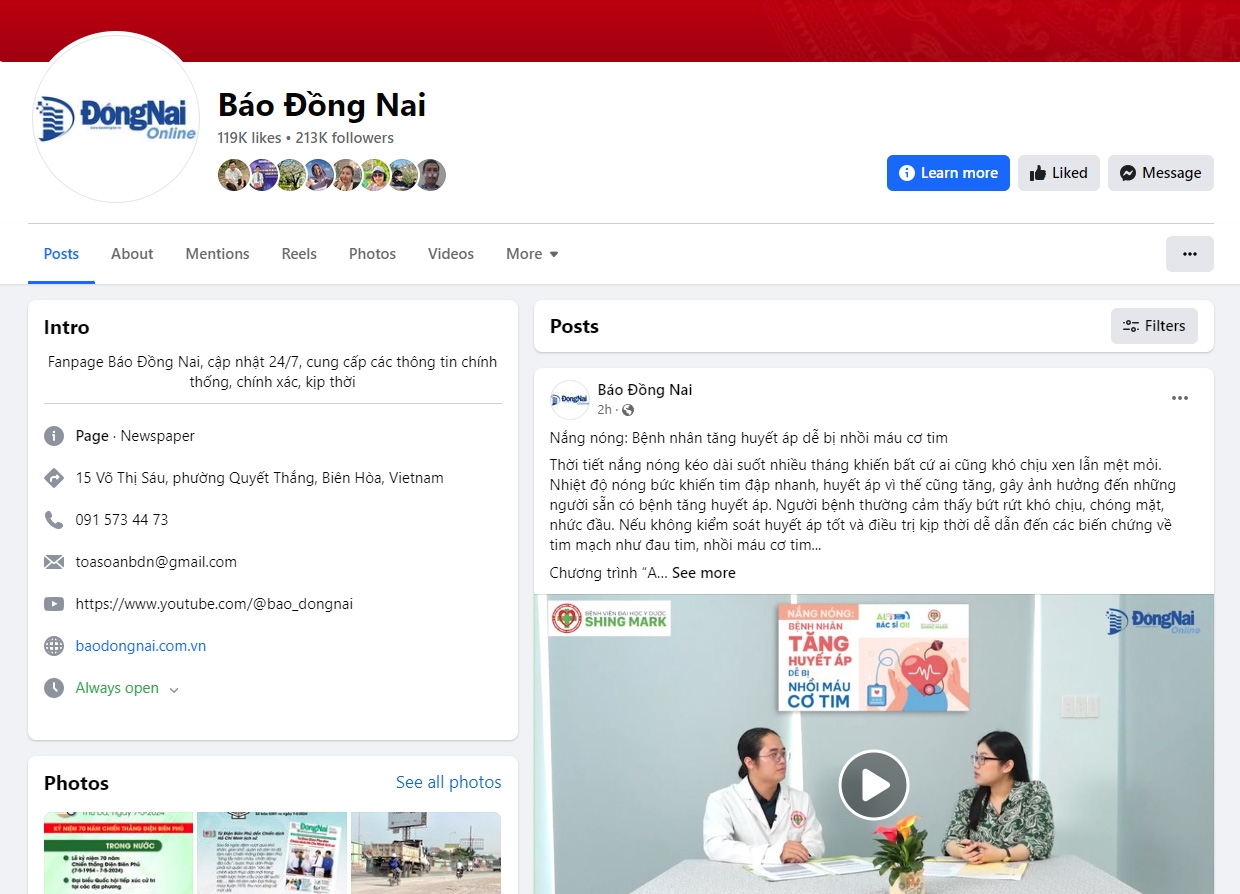The image size is (1240, 894).
Task: Click the clock hours icon
Action: coord(54,688)
